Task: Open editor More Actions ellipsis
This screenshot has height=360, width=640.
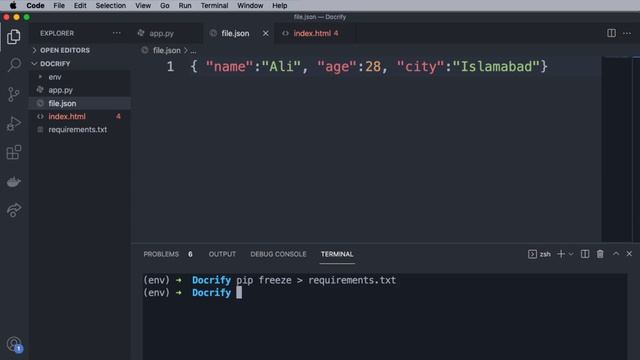Action: pyautogui.click(x=627, y=33)
